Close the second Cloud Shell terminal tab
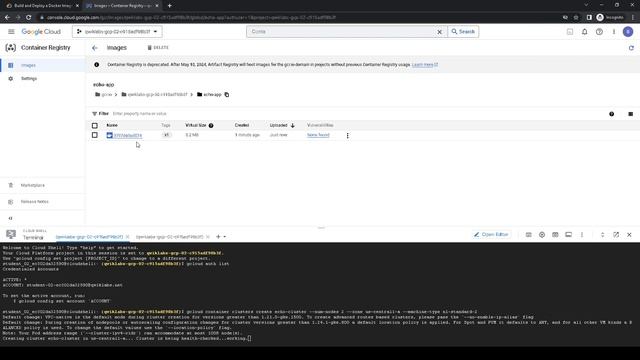The width and height of the screenshot is (640, 360). coord(208,237)
